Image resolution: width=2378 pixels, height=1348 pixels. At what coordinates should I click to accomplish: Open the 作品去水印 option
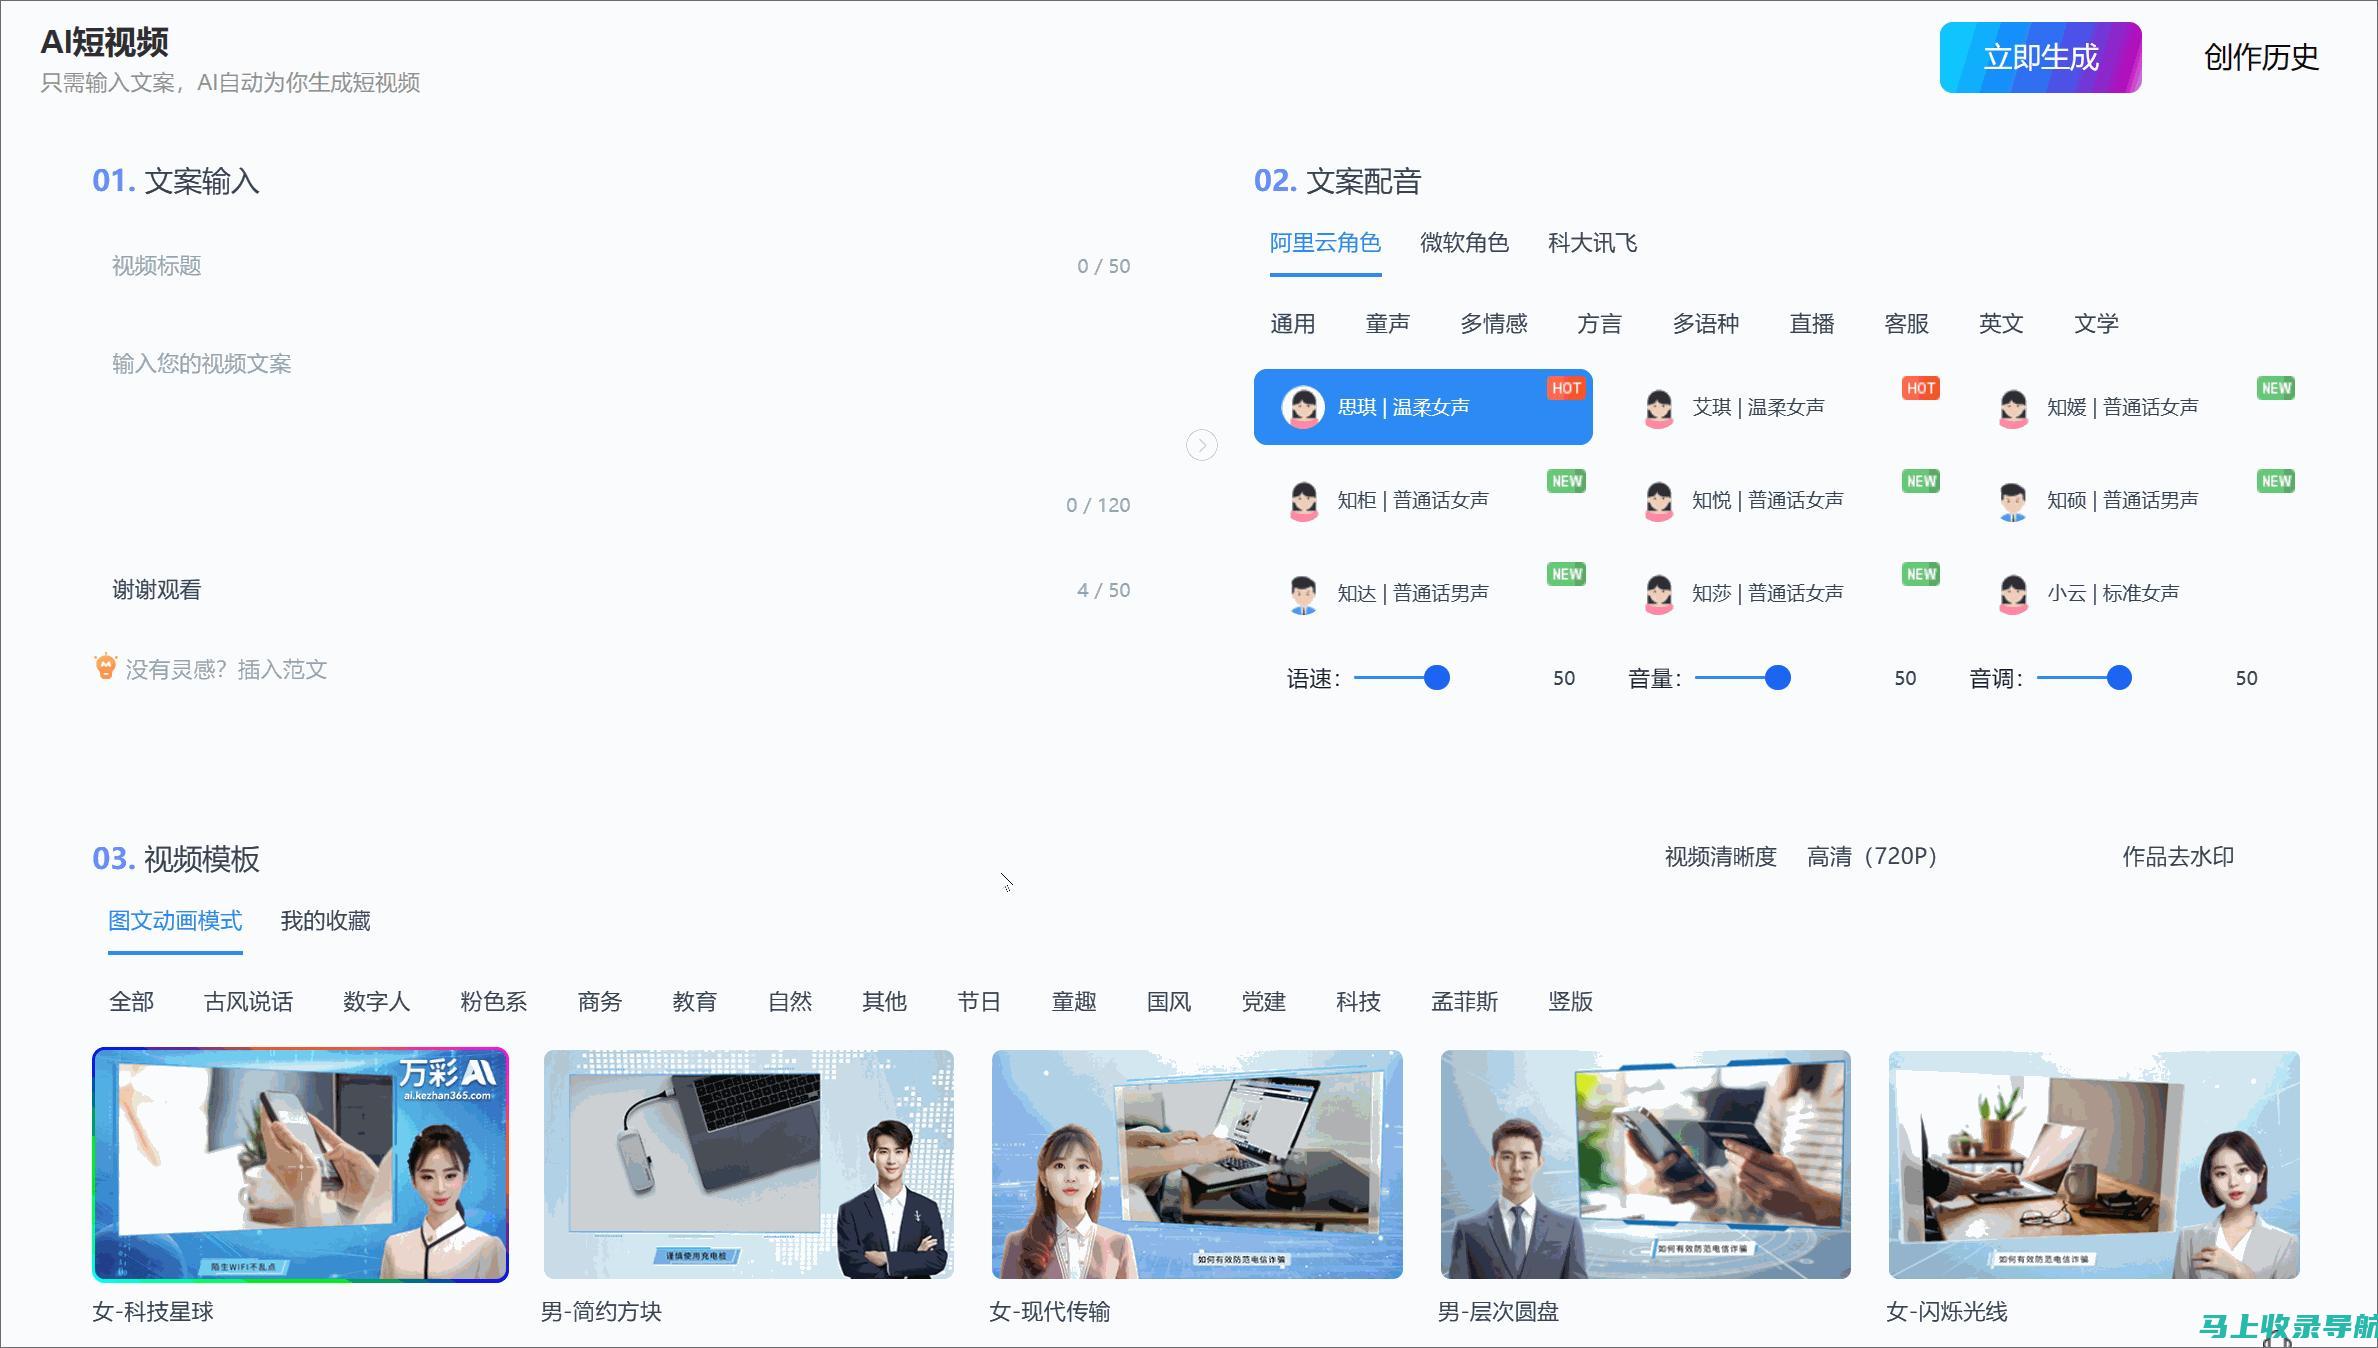tap(2178, 857)
